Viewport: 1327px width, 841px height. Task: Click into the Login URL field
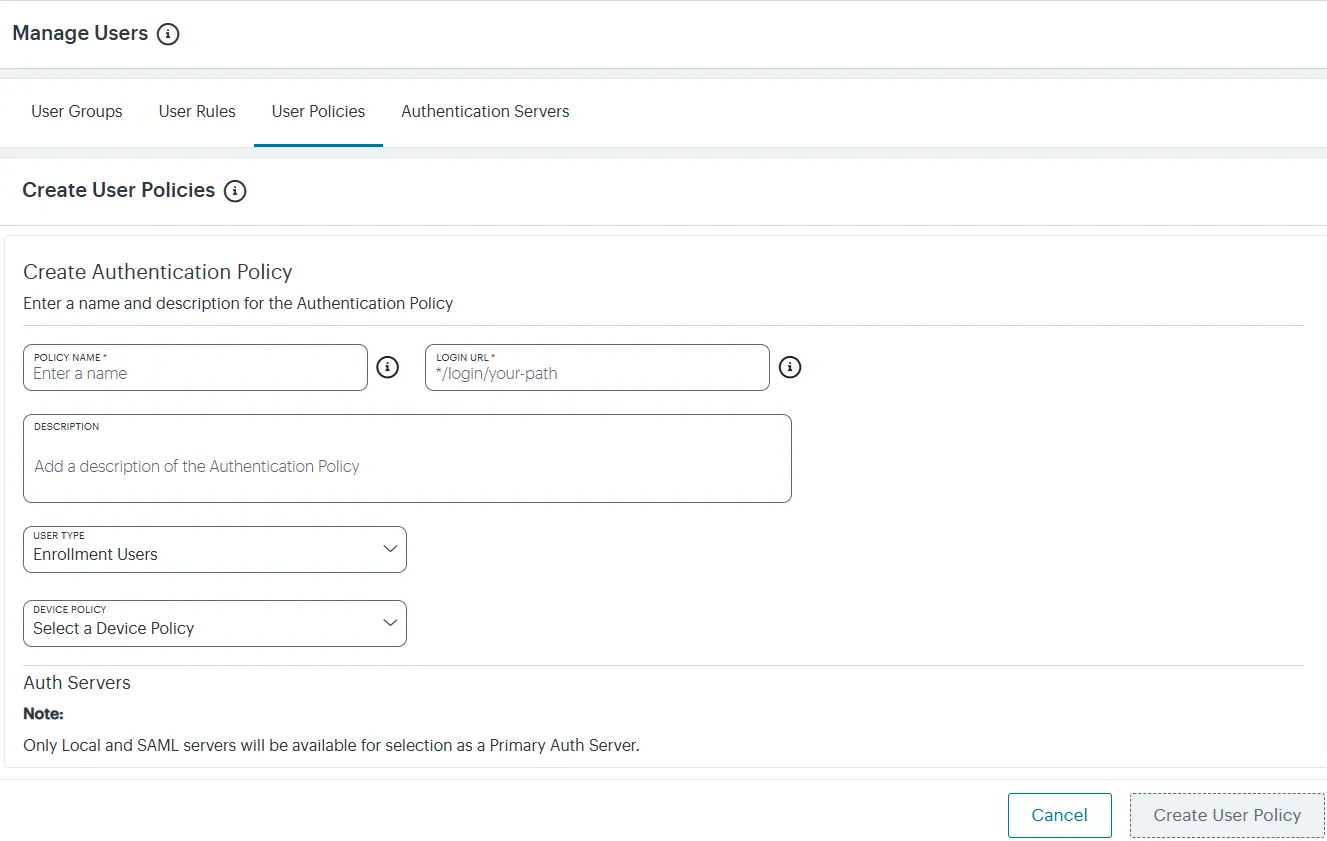click(597, 367)
